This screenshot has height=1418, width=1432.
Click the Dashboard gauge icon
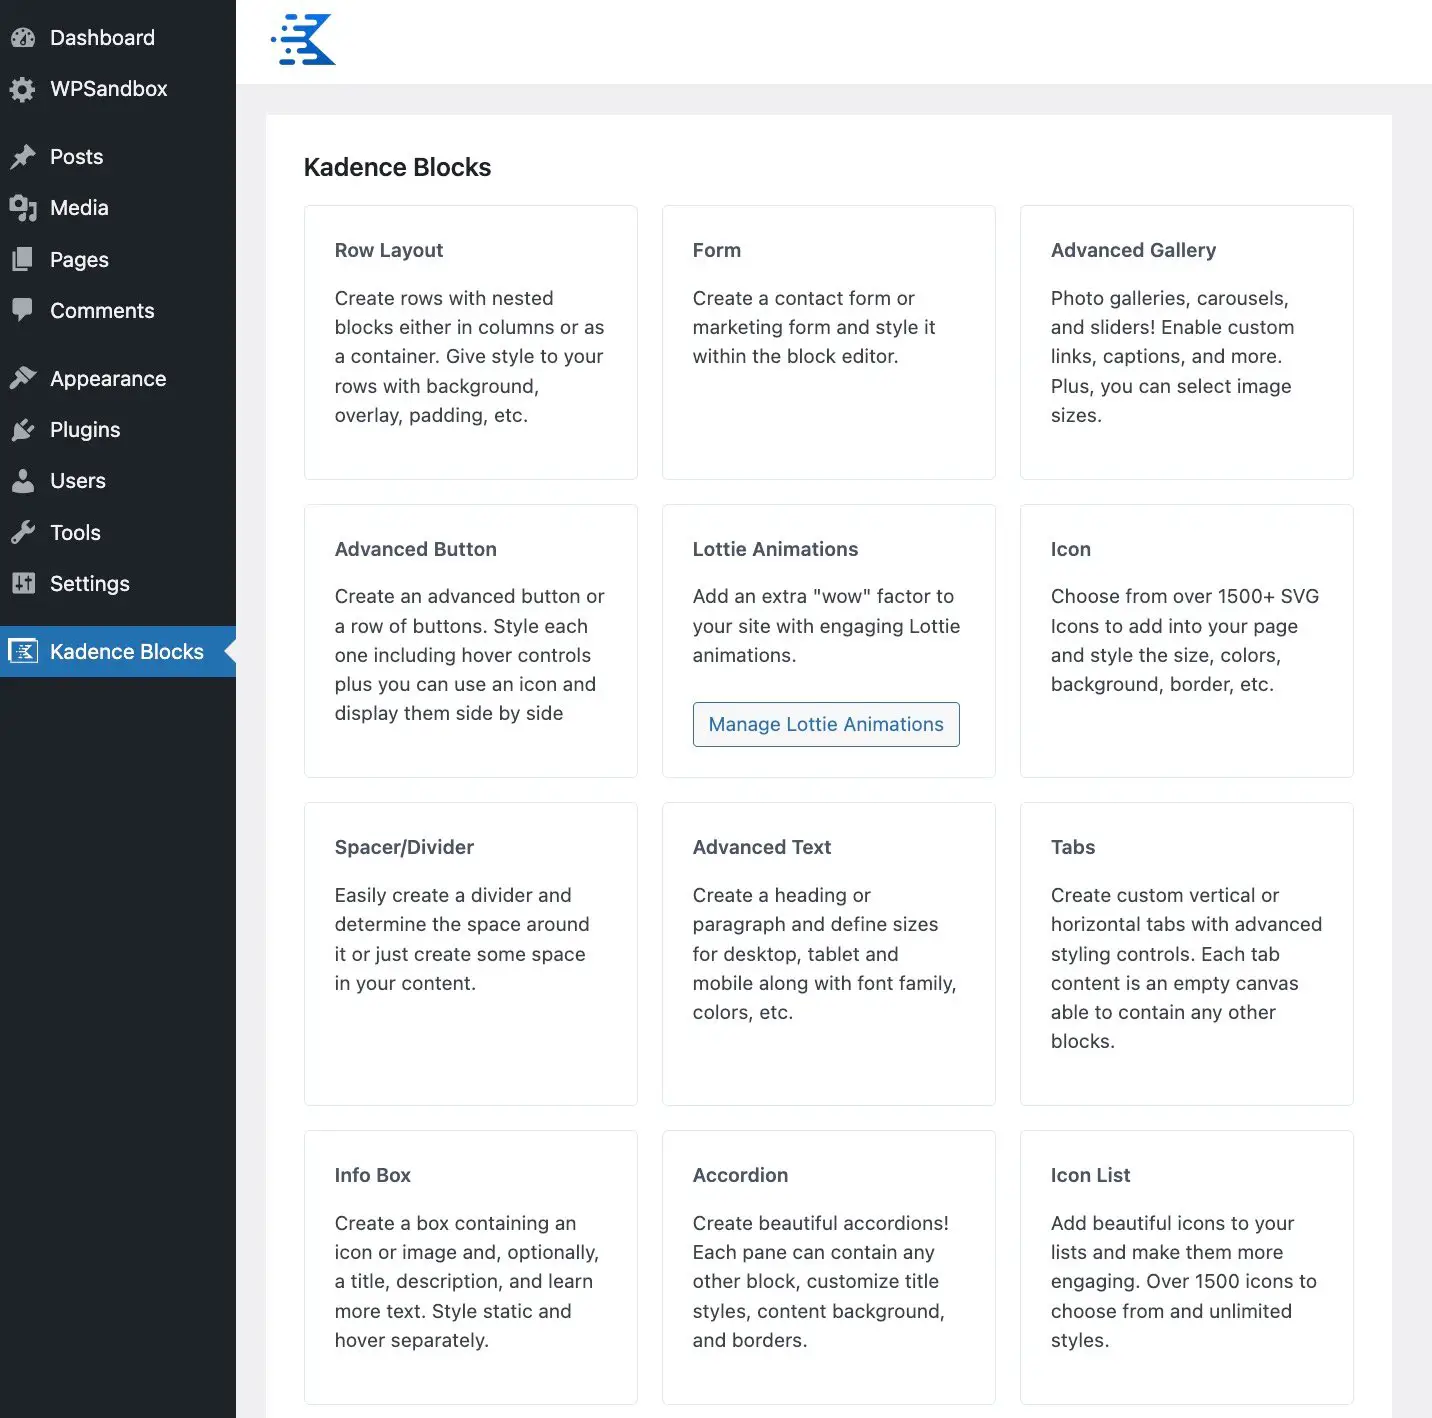[x=23, y=38]
